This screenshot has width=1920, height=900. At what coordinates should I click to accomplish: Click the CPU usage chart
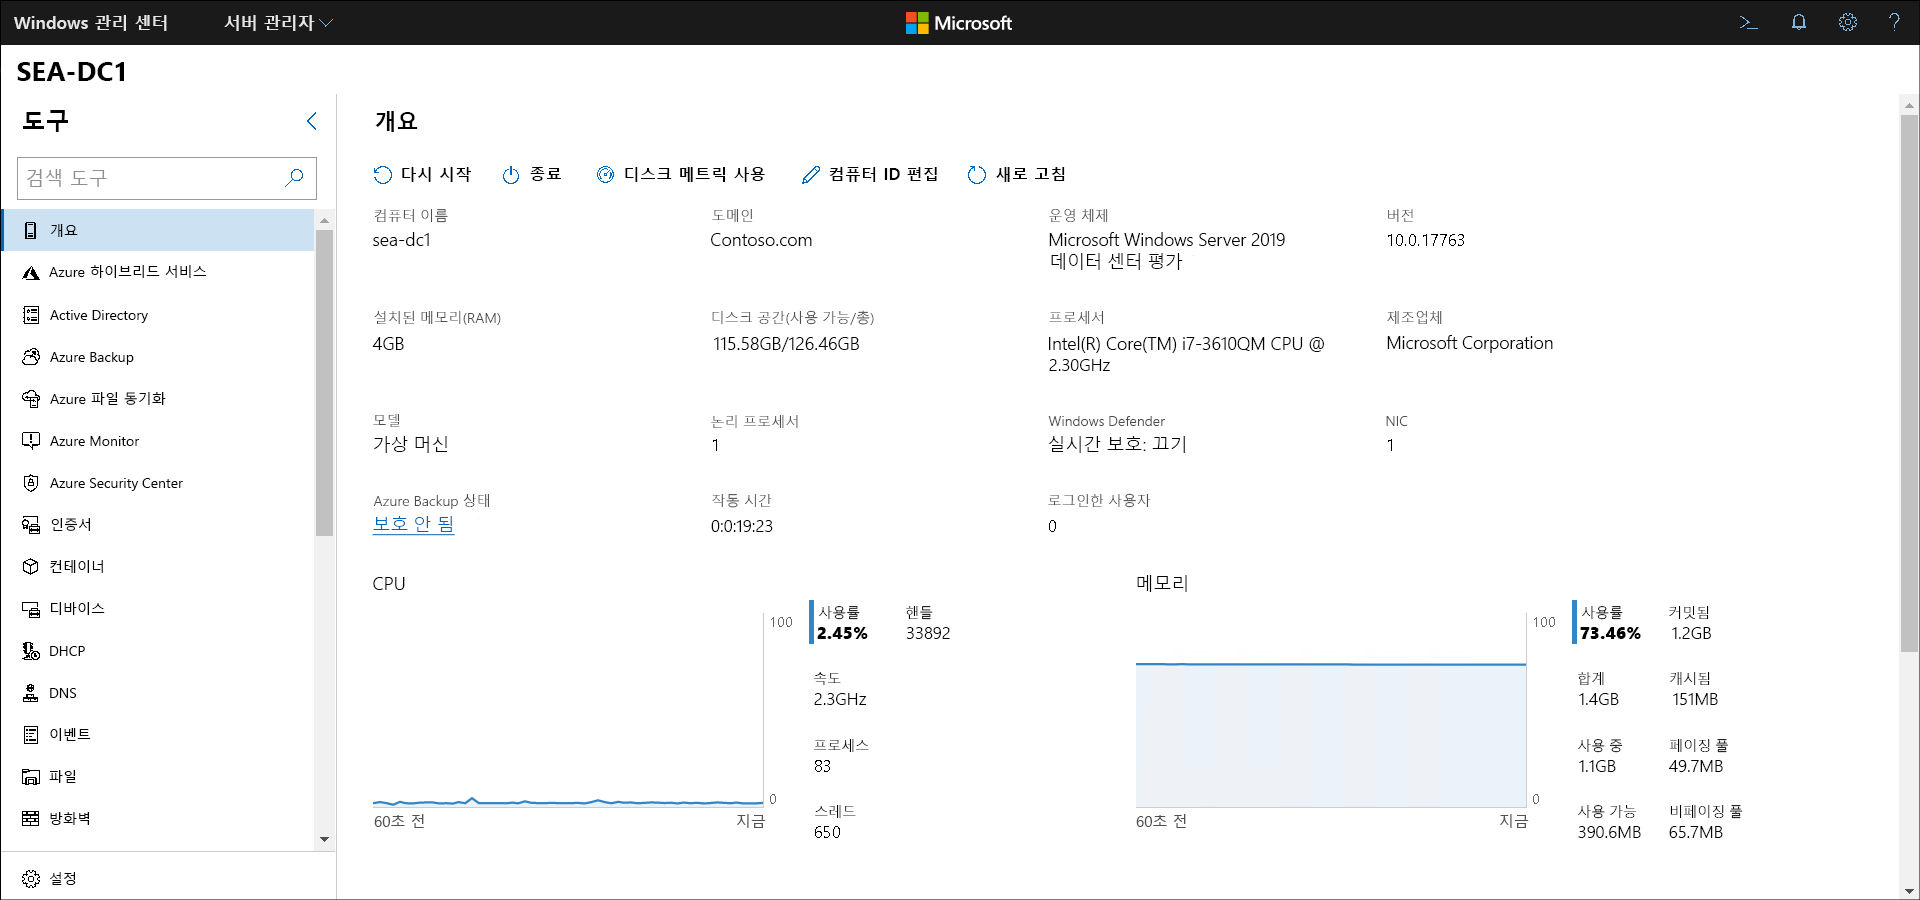coord(568,710)
